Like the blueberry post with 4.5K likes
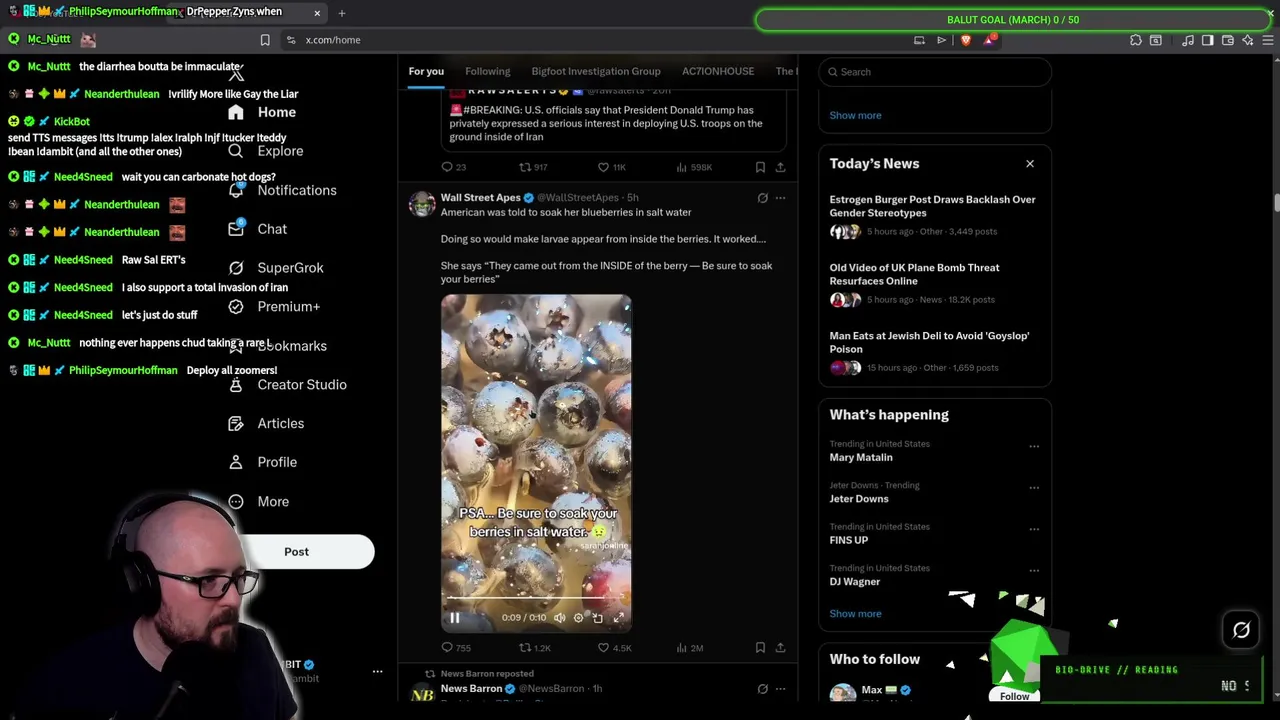 (x=614, y=648)
